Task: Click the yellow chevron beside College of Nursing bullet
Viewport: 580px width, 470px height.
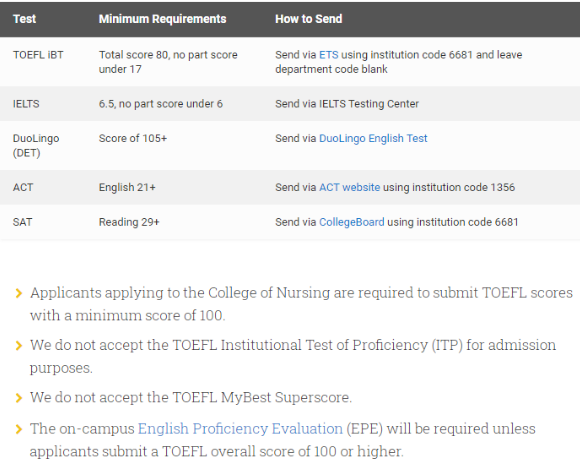Action: pyautogui.click(x=18, y=294)
